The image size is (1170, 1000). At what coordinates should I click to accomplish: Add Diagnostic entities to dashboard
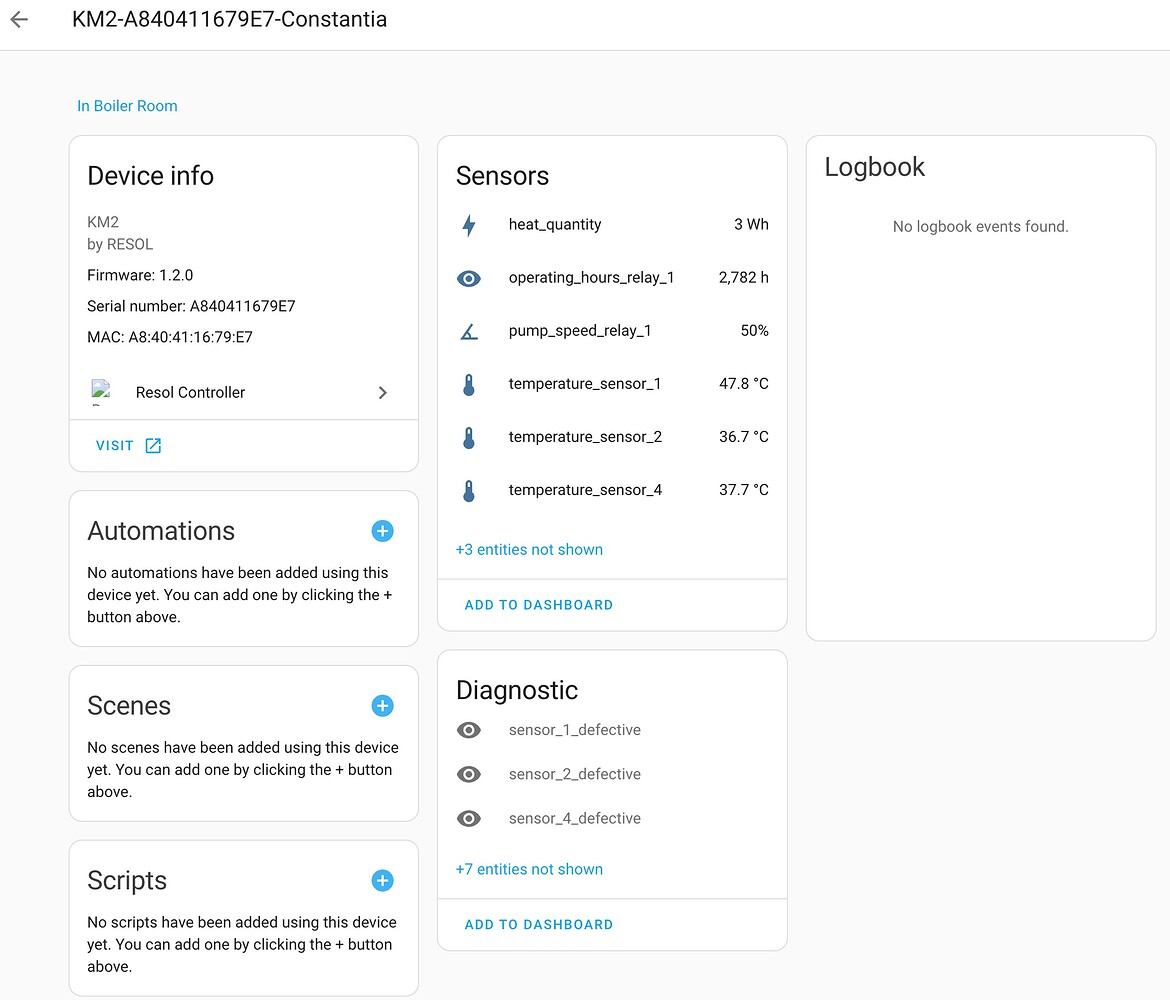(x=538, y=924)
